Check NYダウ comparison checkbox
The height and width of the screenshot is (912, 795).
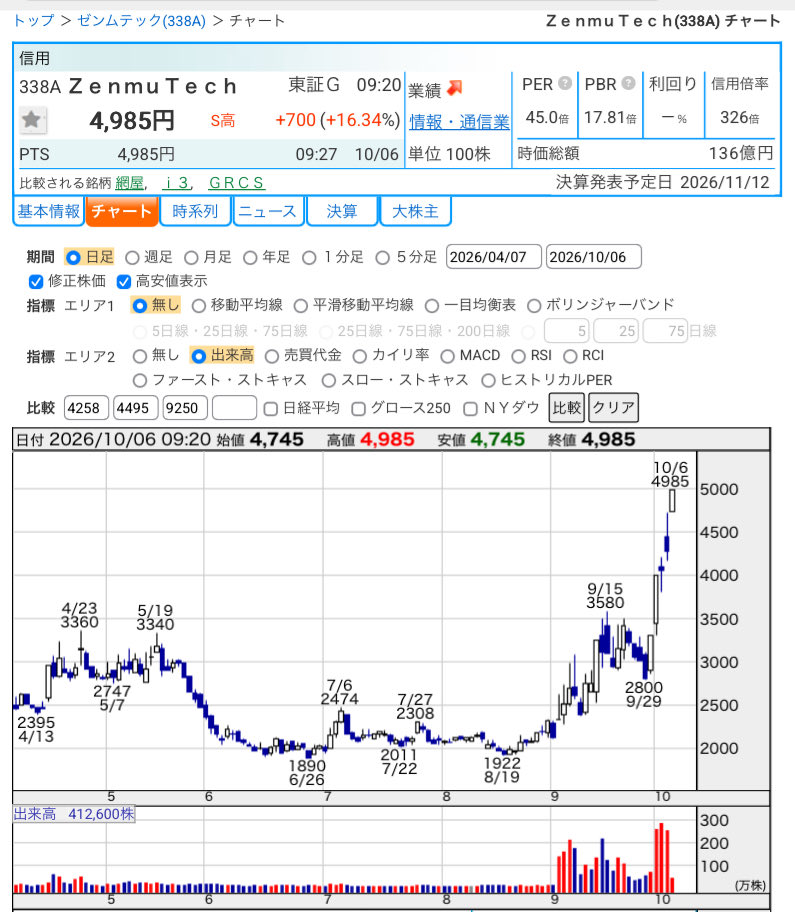(x=470, y=409)
